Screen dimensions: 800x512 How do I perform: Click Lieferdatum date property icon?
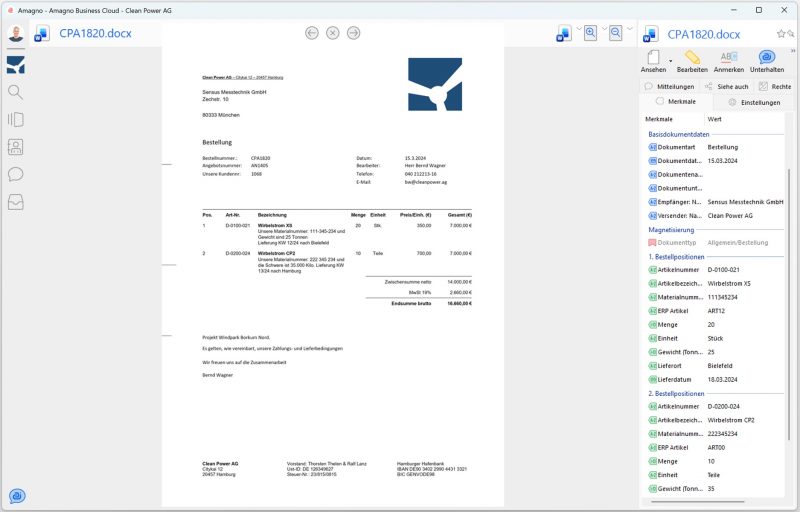[652, 379]
